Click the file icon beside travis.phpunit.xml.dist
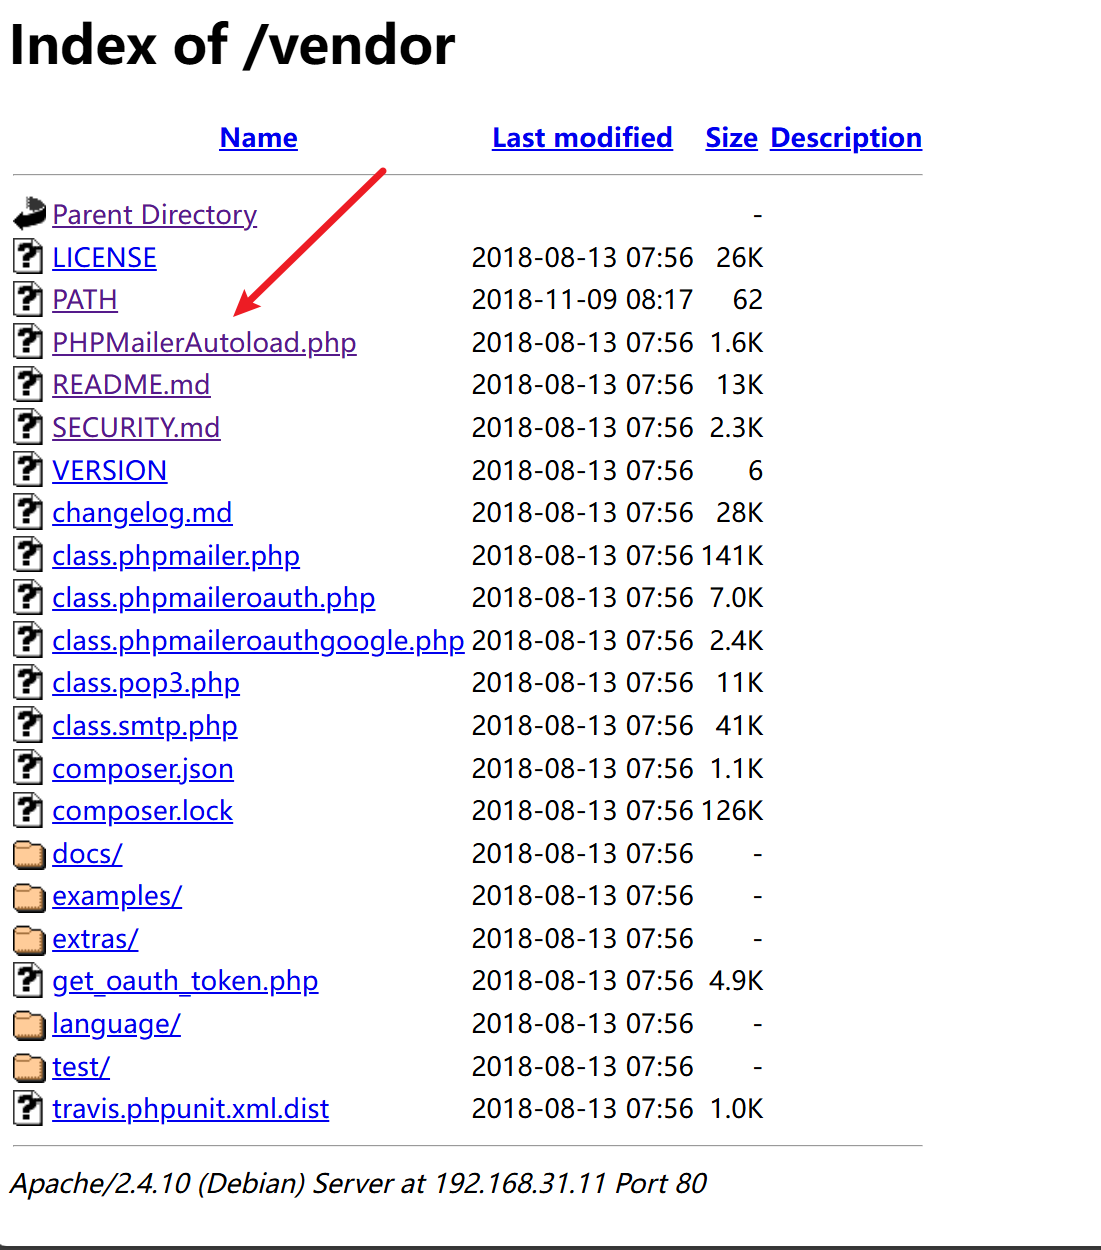1101x1250 pixels. coord(29,1108)
